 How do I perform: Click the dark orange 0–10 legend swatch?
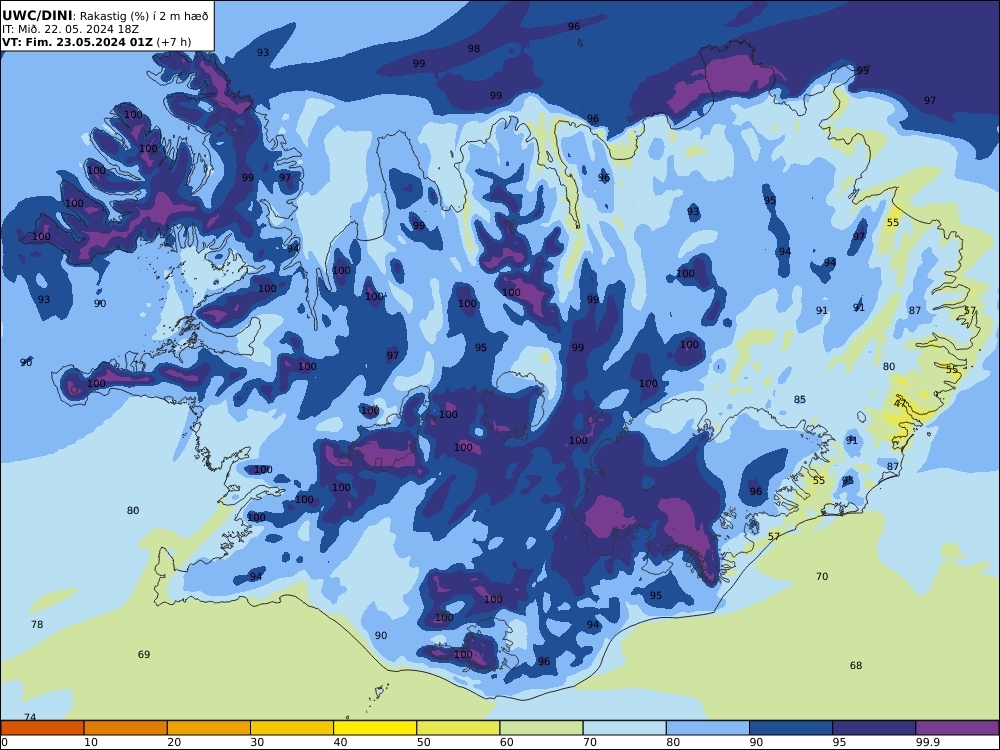tap(42, 728)
